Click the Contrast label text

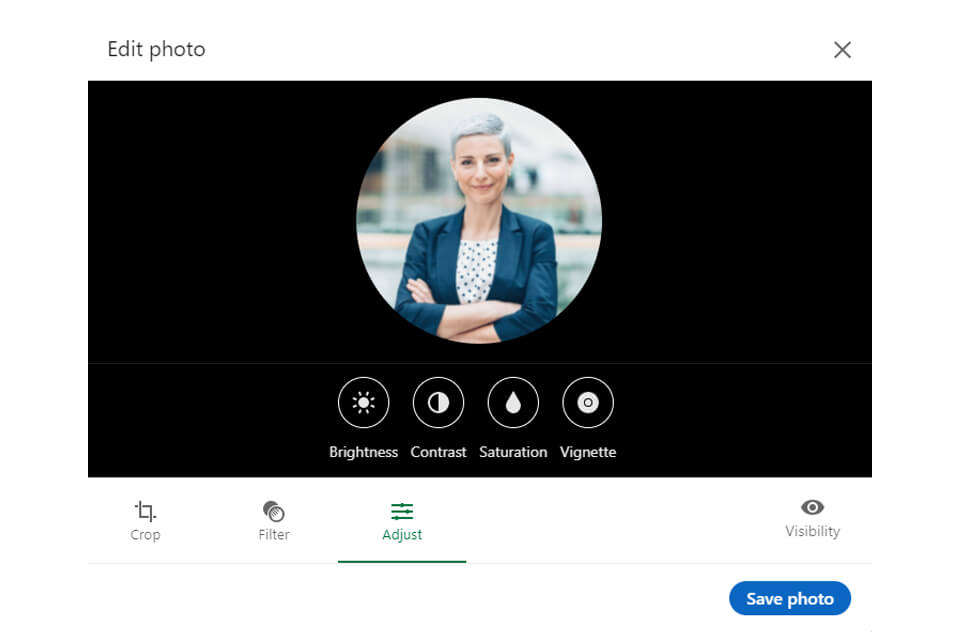[438, 452]
